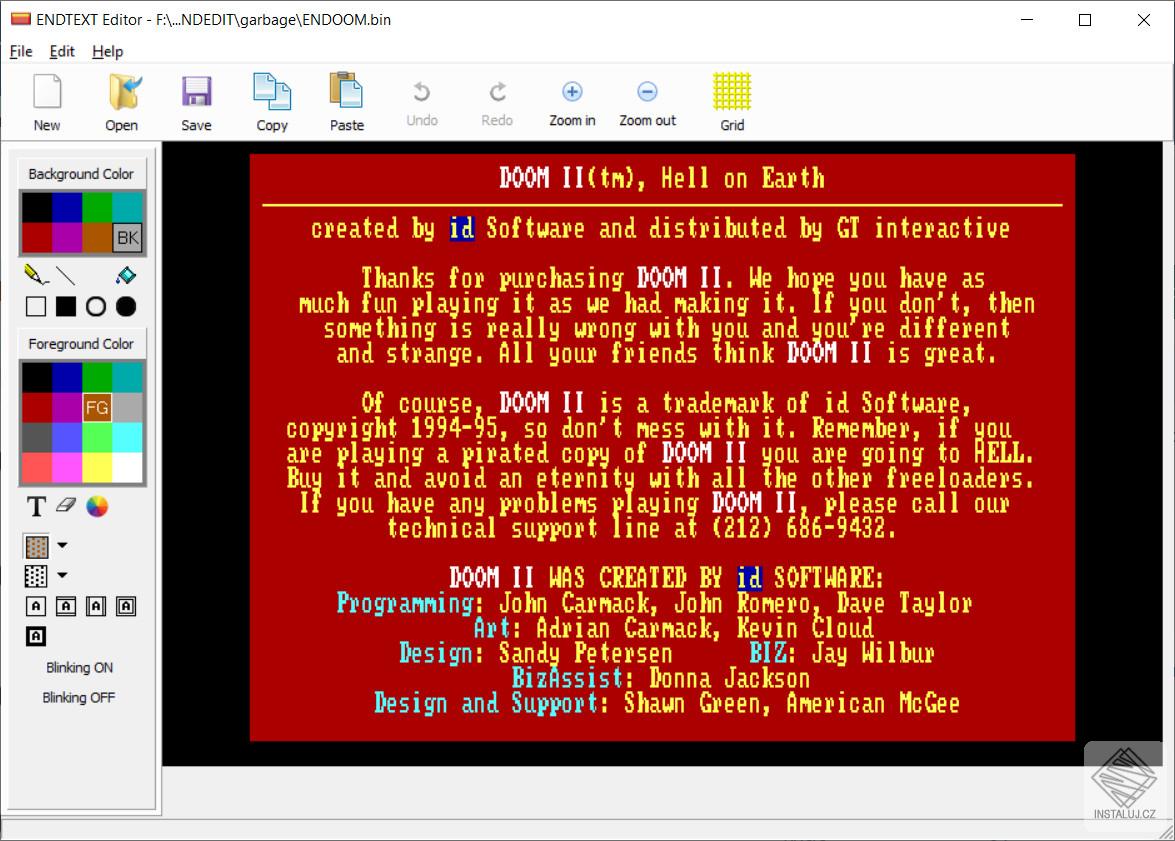Pick light red in Foreground Color palette
The width and height of the screenshot is (1175, 841).
[x=37, y=468]
